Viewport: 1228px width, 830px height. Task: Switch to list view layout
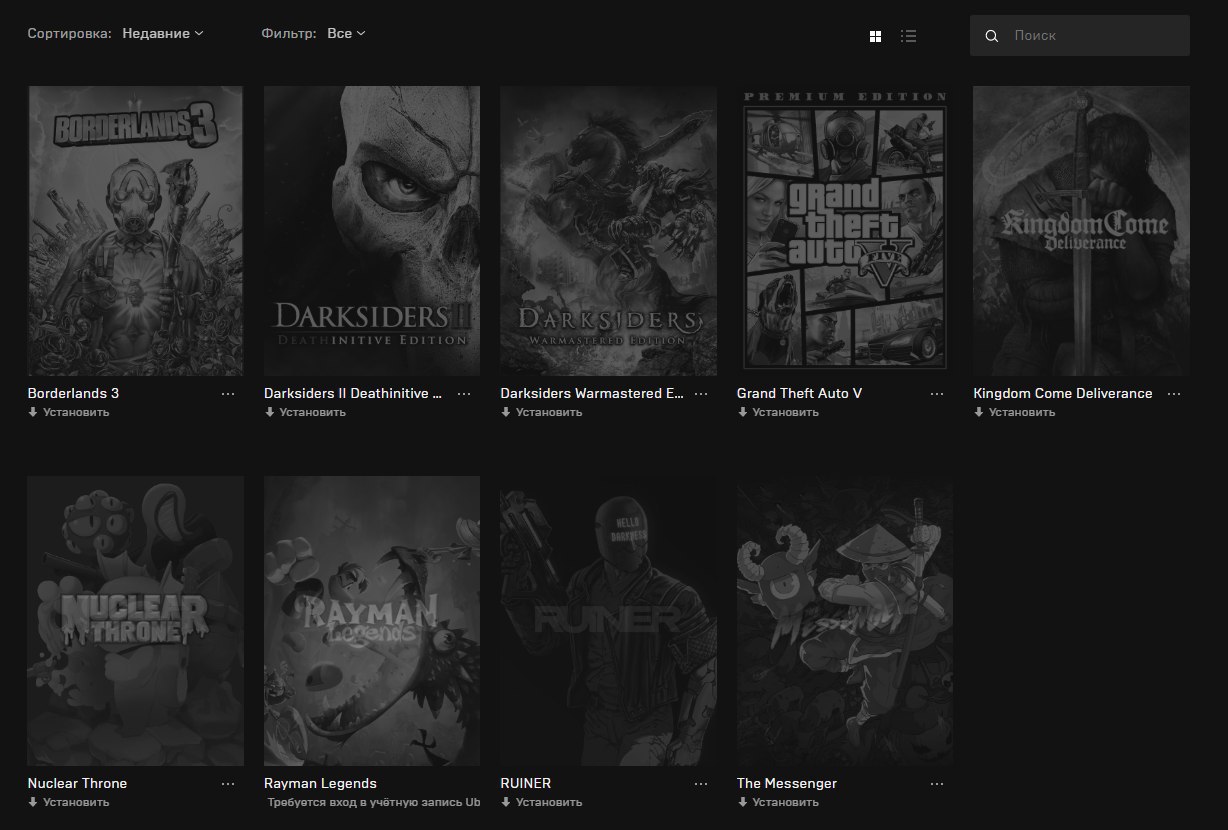[x=908, y=36]
